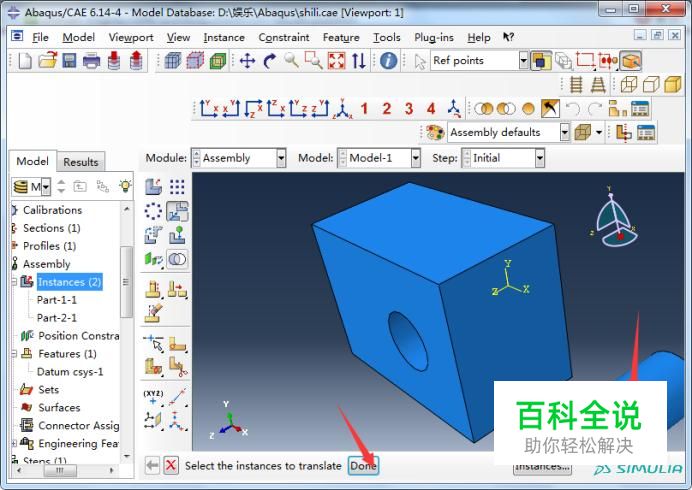This screenshot has height=490, width=692.
Task: Click the Done button in prompt area
Action: tap(363, 466)
